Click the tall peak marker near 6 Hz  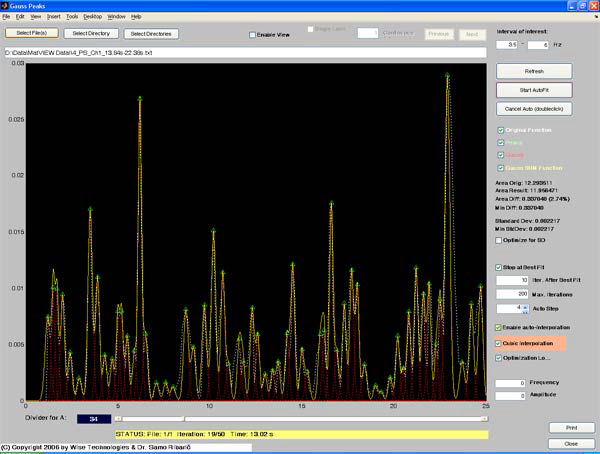pos(140,99)
